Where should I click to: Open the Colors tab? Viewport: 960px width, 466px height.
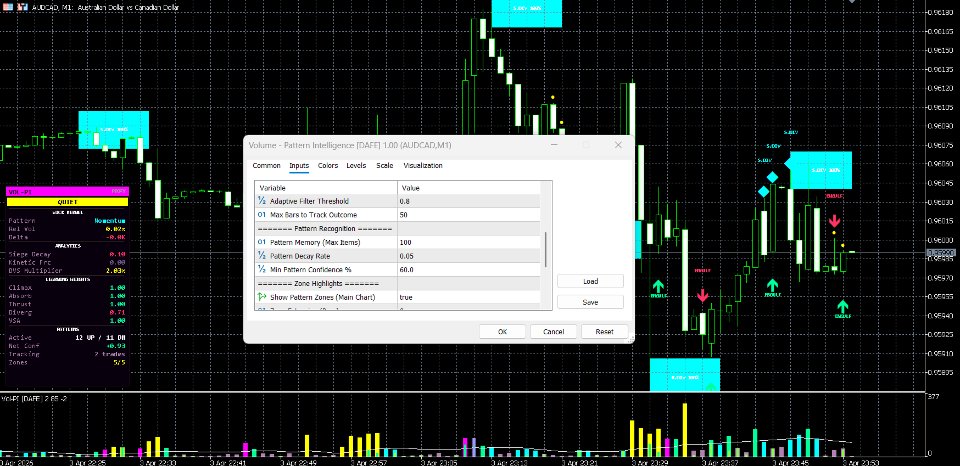[x=328, y=165]
